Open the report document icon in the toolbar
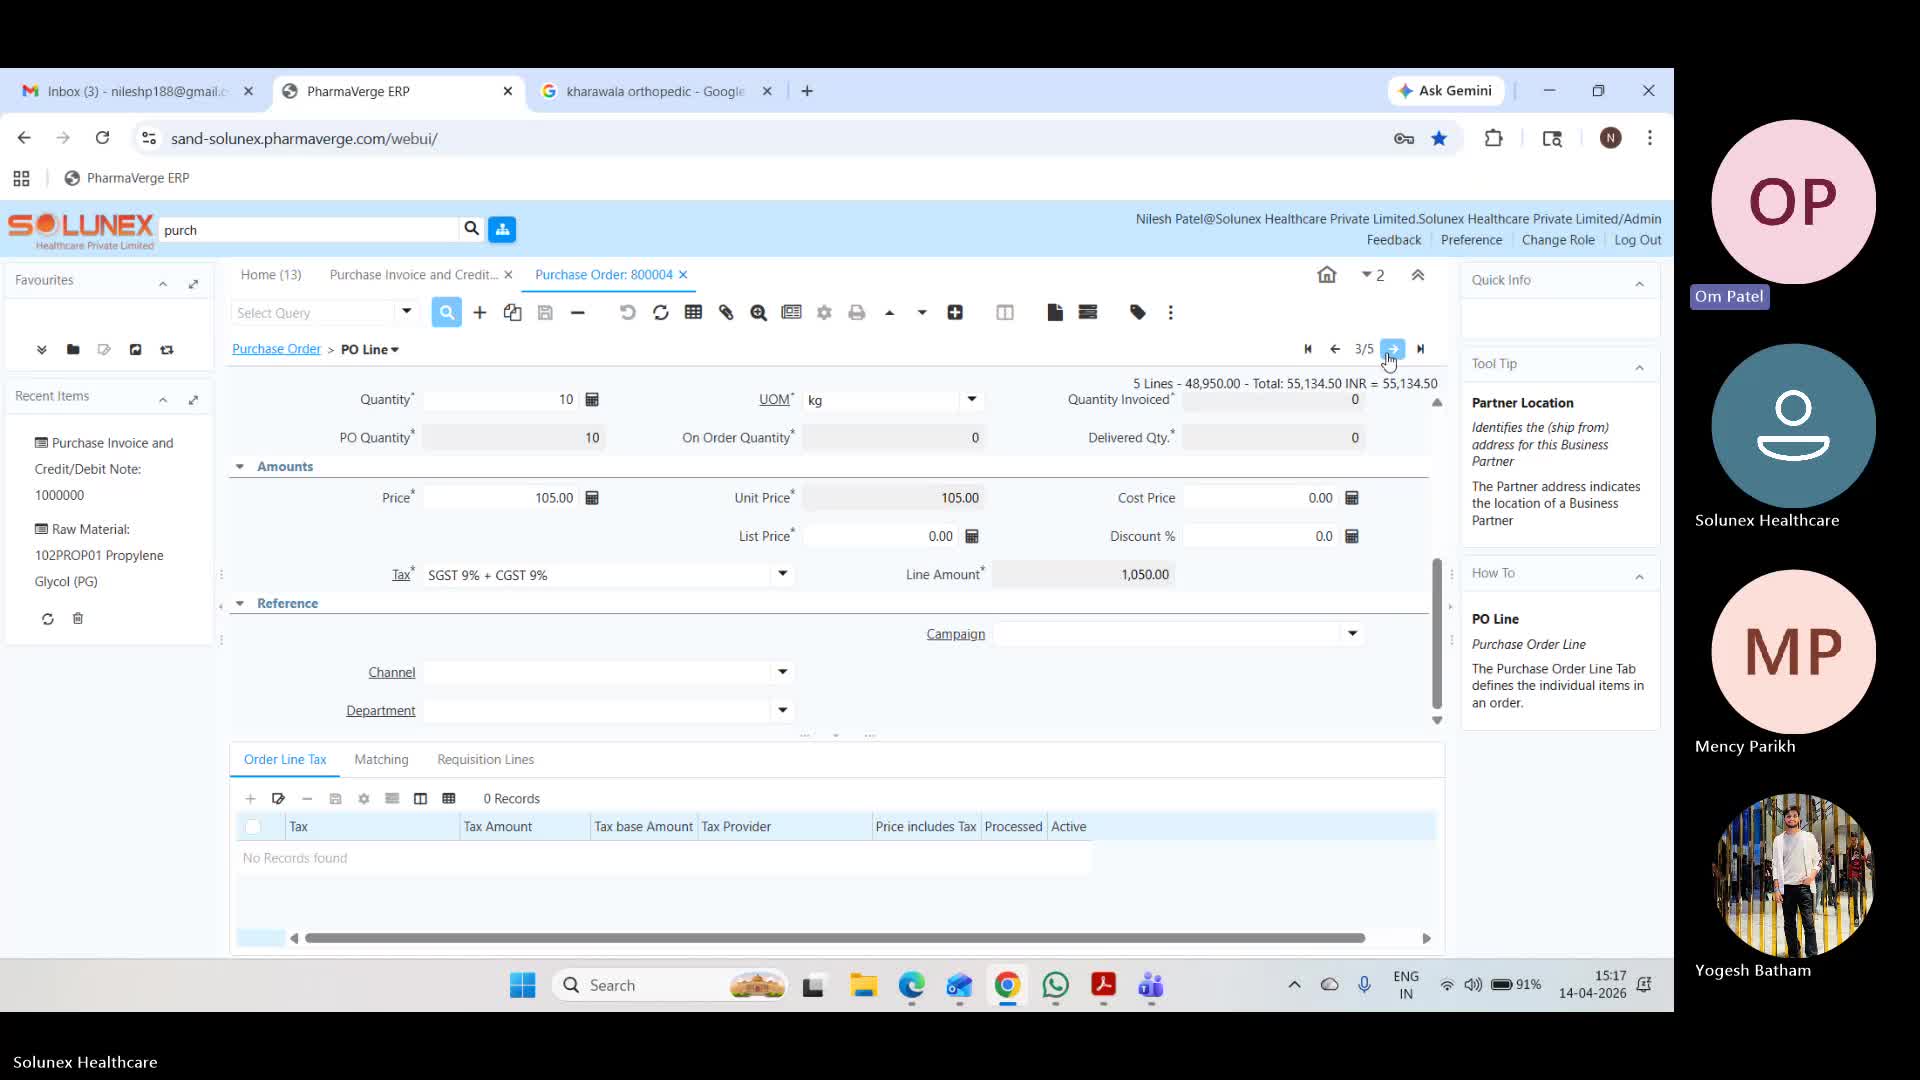 point(1055,313)
